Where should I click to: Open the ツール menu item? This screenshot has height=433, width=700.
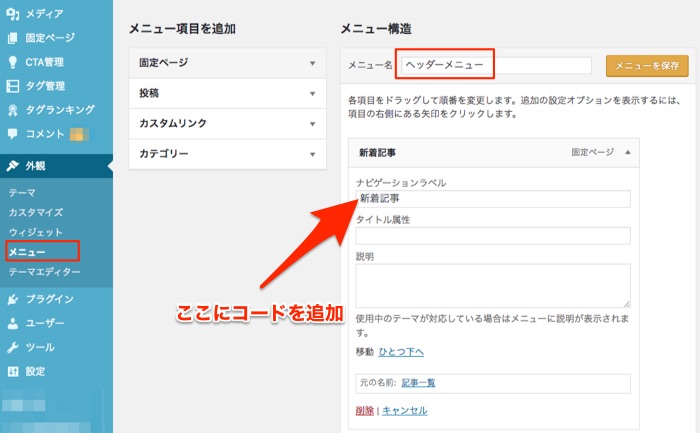pyautogui.click(x=40, y=347)
